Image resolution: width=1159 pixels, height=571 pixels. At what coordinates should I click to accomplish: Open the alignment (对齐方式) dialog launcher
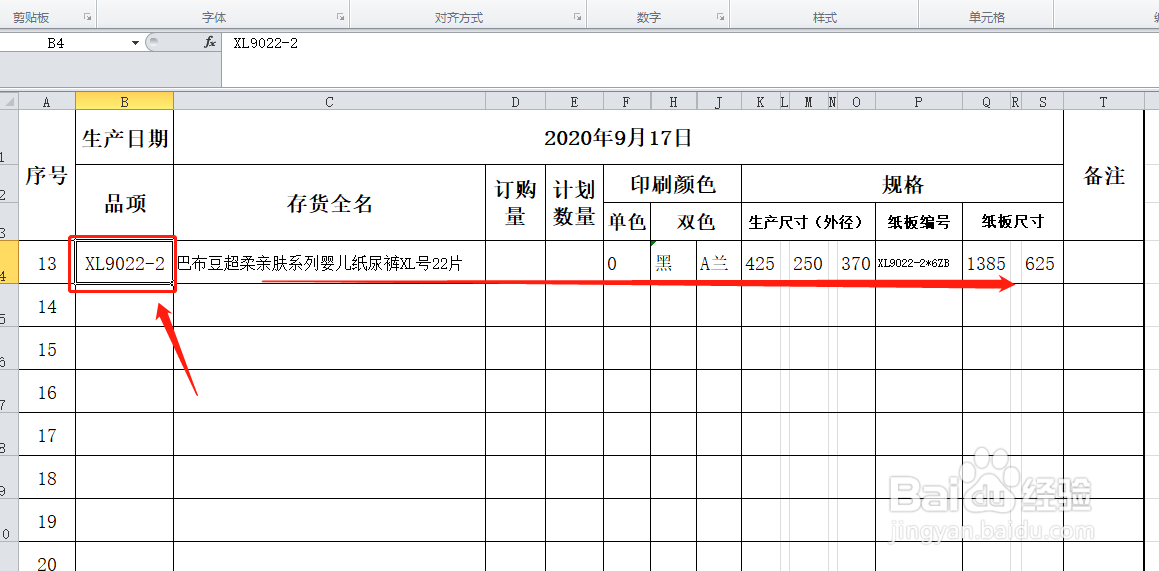578,16
